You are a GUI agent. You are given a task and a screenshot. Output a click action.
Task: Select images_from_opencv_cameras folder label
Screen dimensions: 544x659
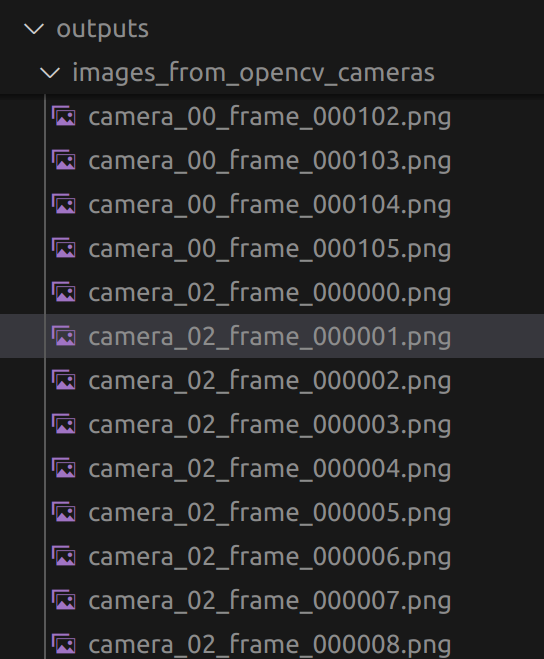[254, 73]
